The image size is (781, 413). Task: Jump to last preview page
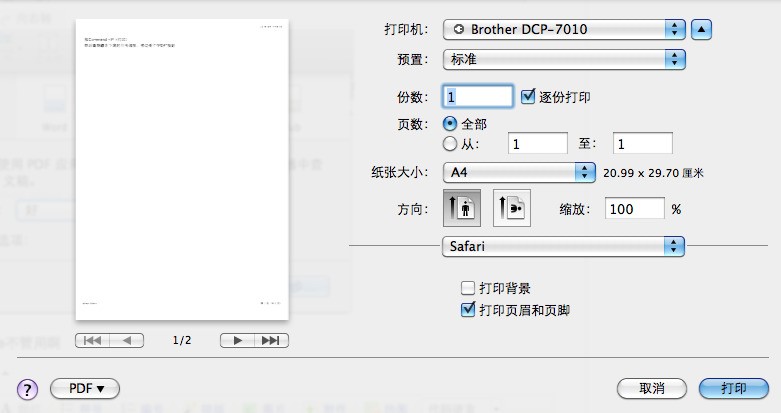point(271,340)
